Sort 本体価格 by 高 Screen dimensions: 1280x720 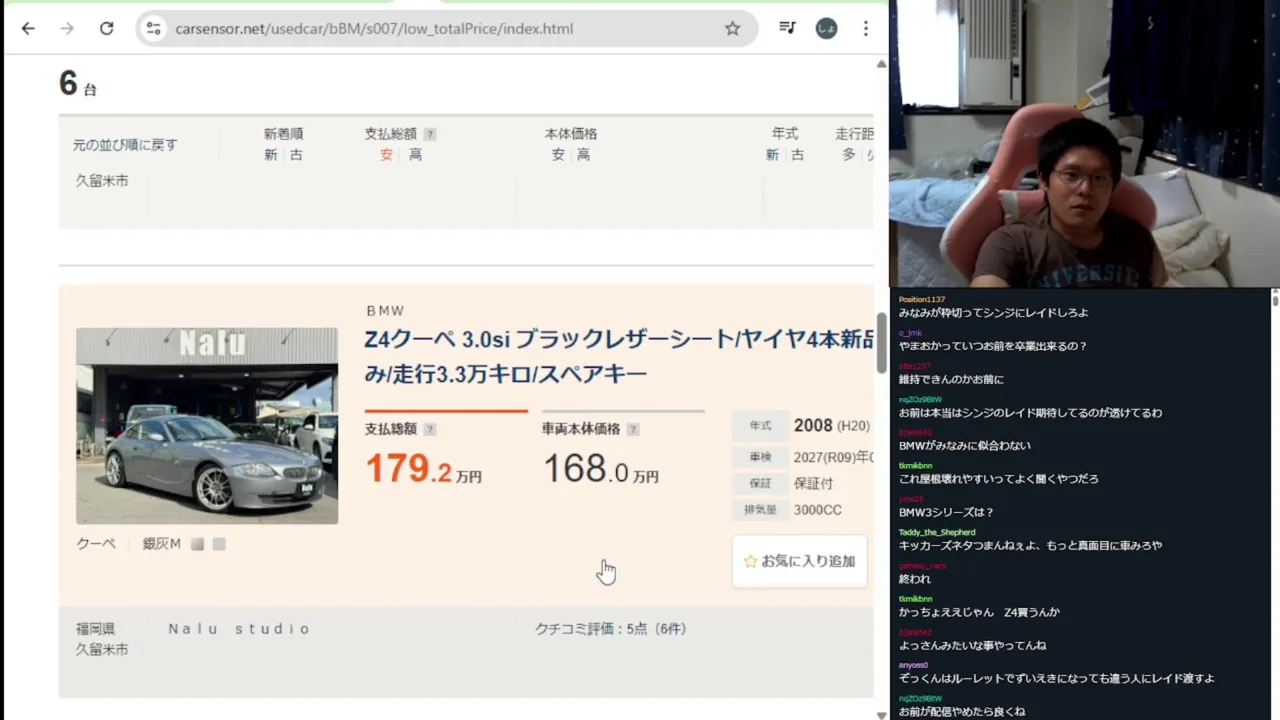583,155
